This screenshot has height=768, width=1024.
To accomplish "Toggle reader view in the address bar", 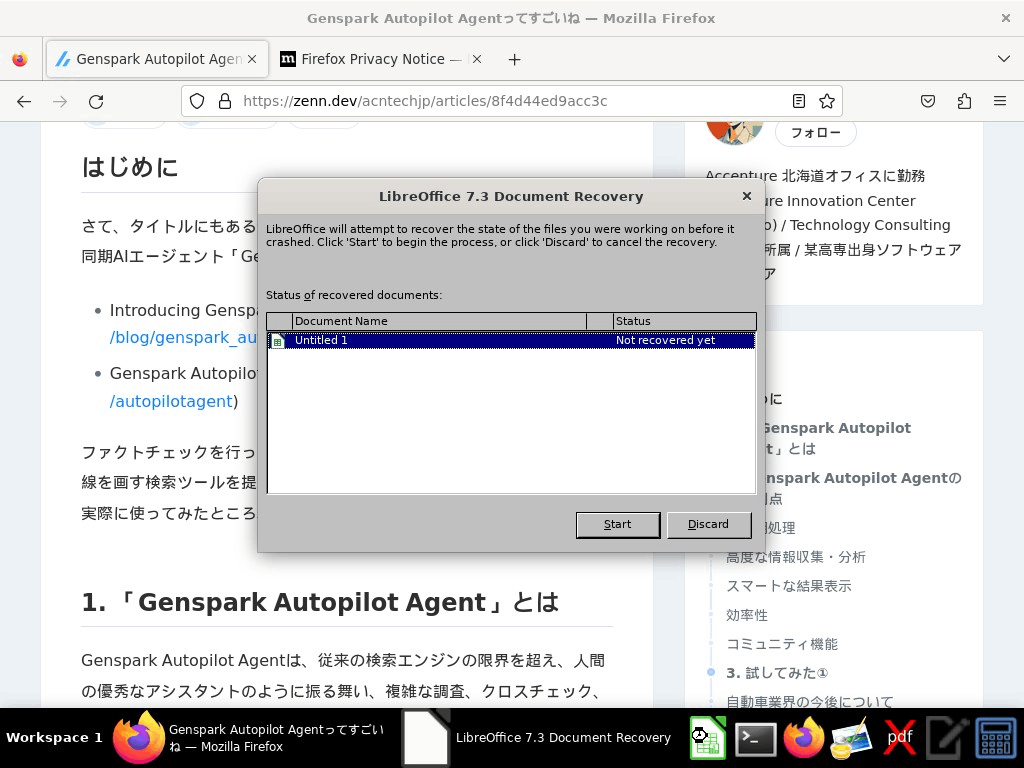I will [x=798, y=101].
